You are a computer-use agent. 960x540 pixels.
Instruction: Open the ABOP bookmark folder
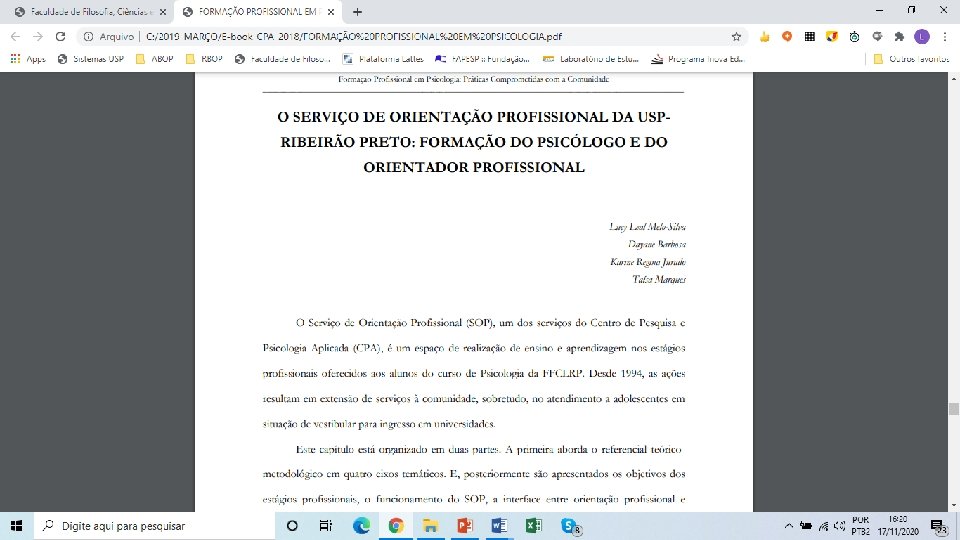click(155, 59)
